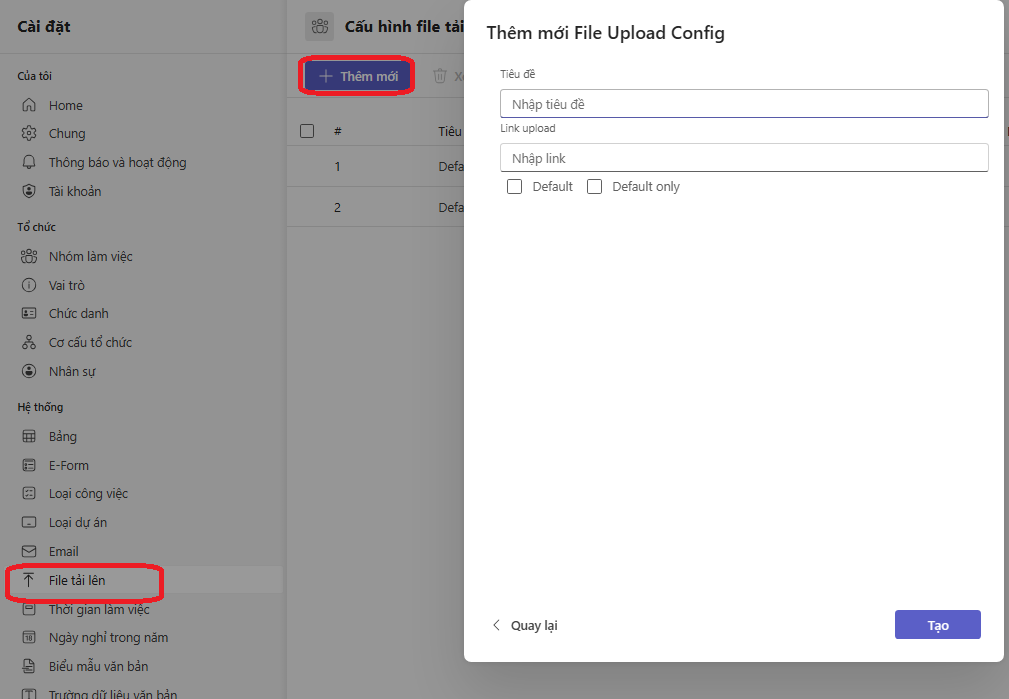Select Loại công việc in sidebar
1009x699 pixels.
click(88, 494)
